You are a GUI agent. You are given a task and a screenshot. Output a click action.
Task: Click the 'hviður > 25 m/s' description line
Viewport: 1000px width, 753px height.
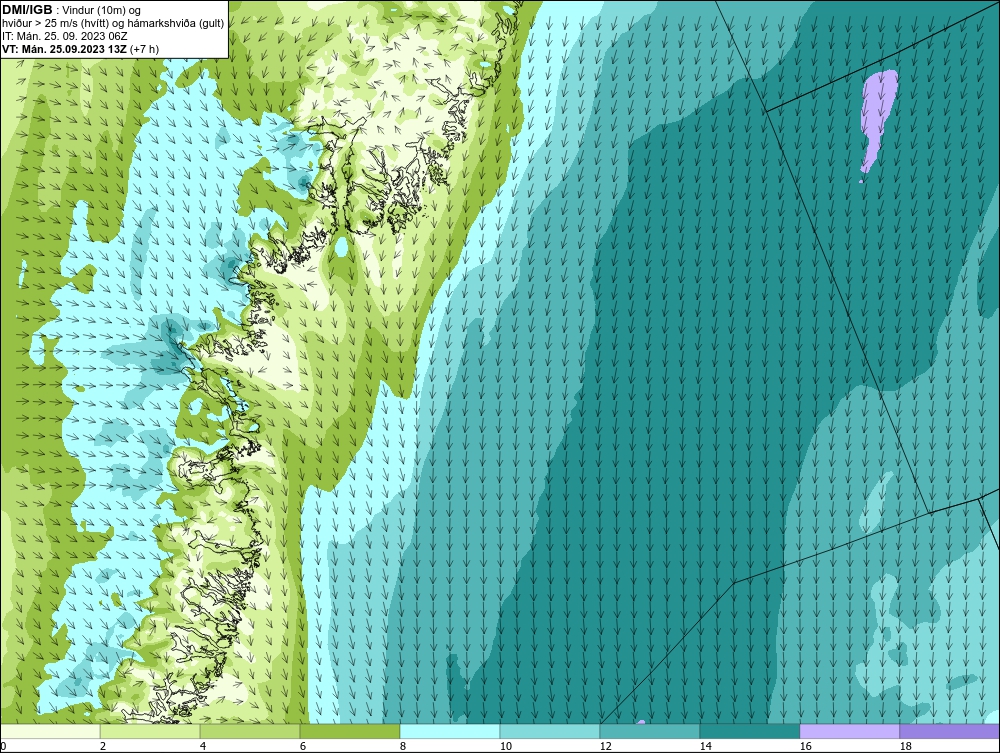[113, 24]
